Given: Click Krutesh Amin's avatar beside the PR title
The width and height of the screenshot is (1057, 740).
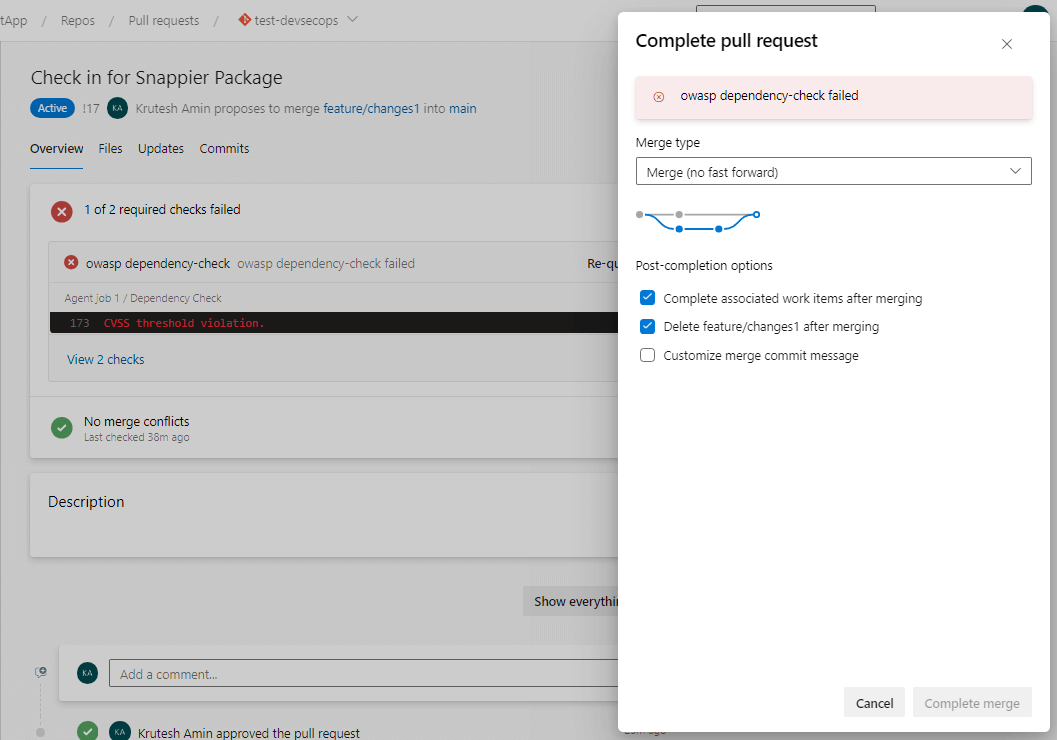Looking at the screenshot, I should pyautogui.click(x=118, y=108).
